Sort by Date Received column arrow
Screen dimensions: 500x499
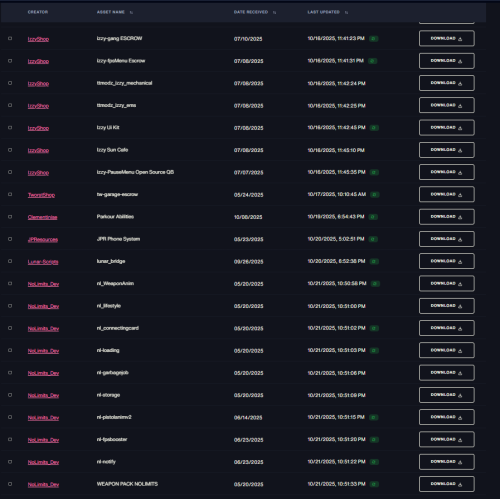point(274,12)
